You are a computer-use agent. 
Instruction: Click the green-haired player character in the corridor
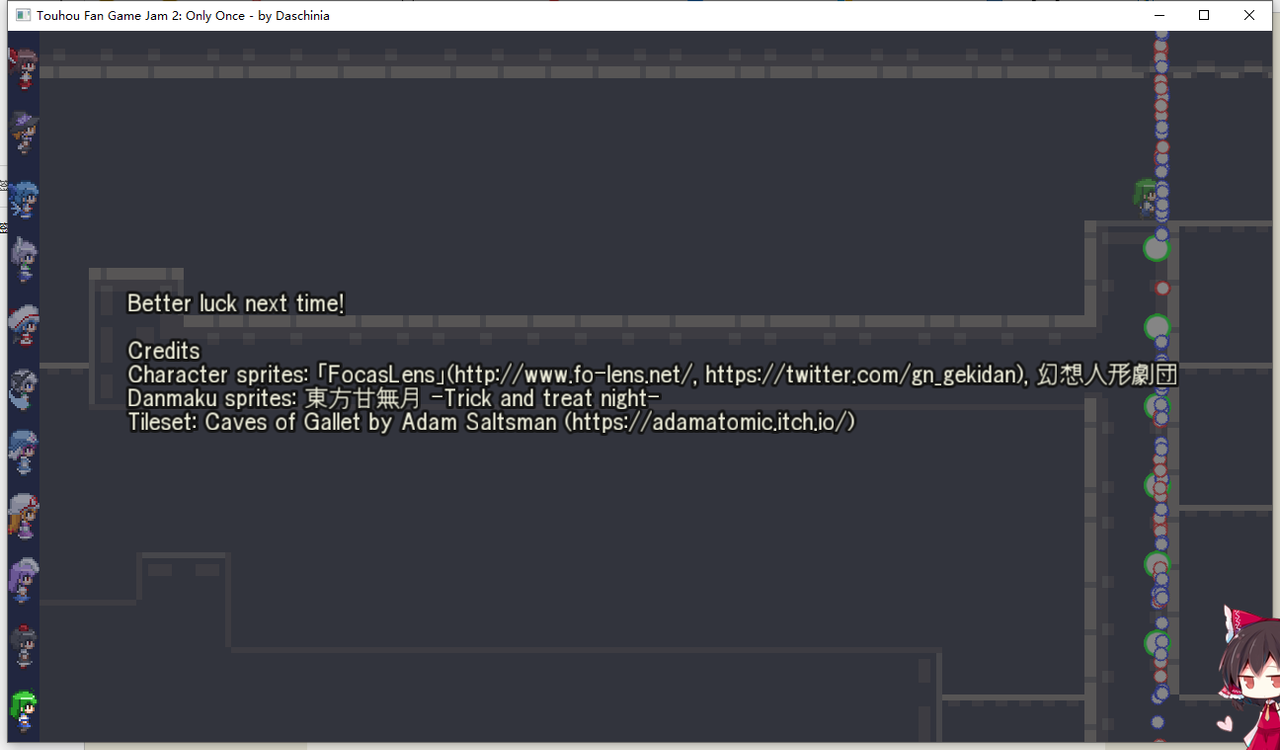coord(1146,198)
